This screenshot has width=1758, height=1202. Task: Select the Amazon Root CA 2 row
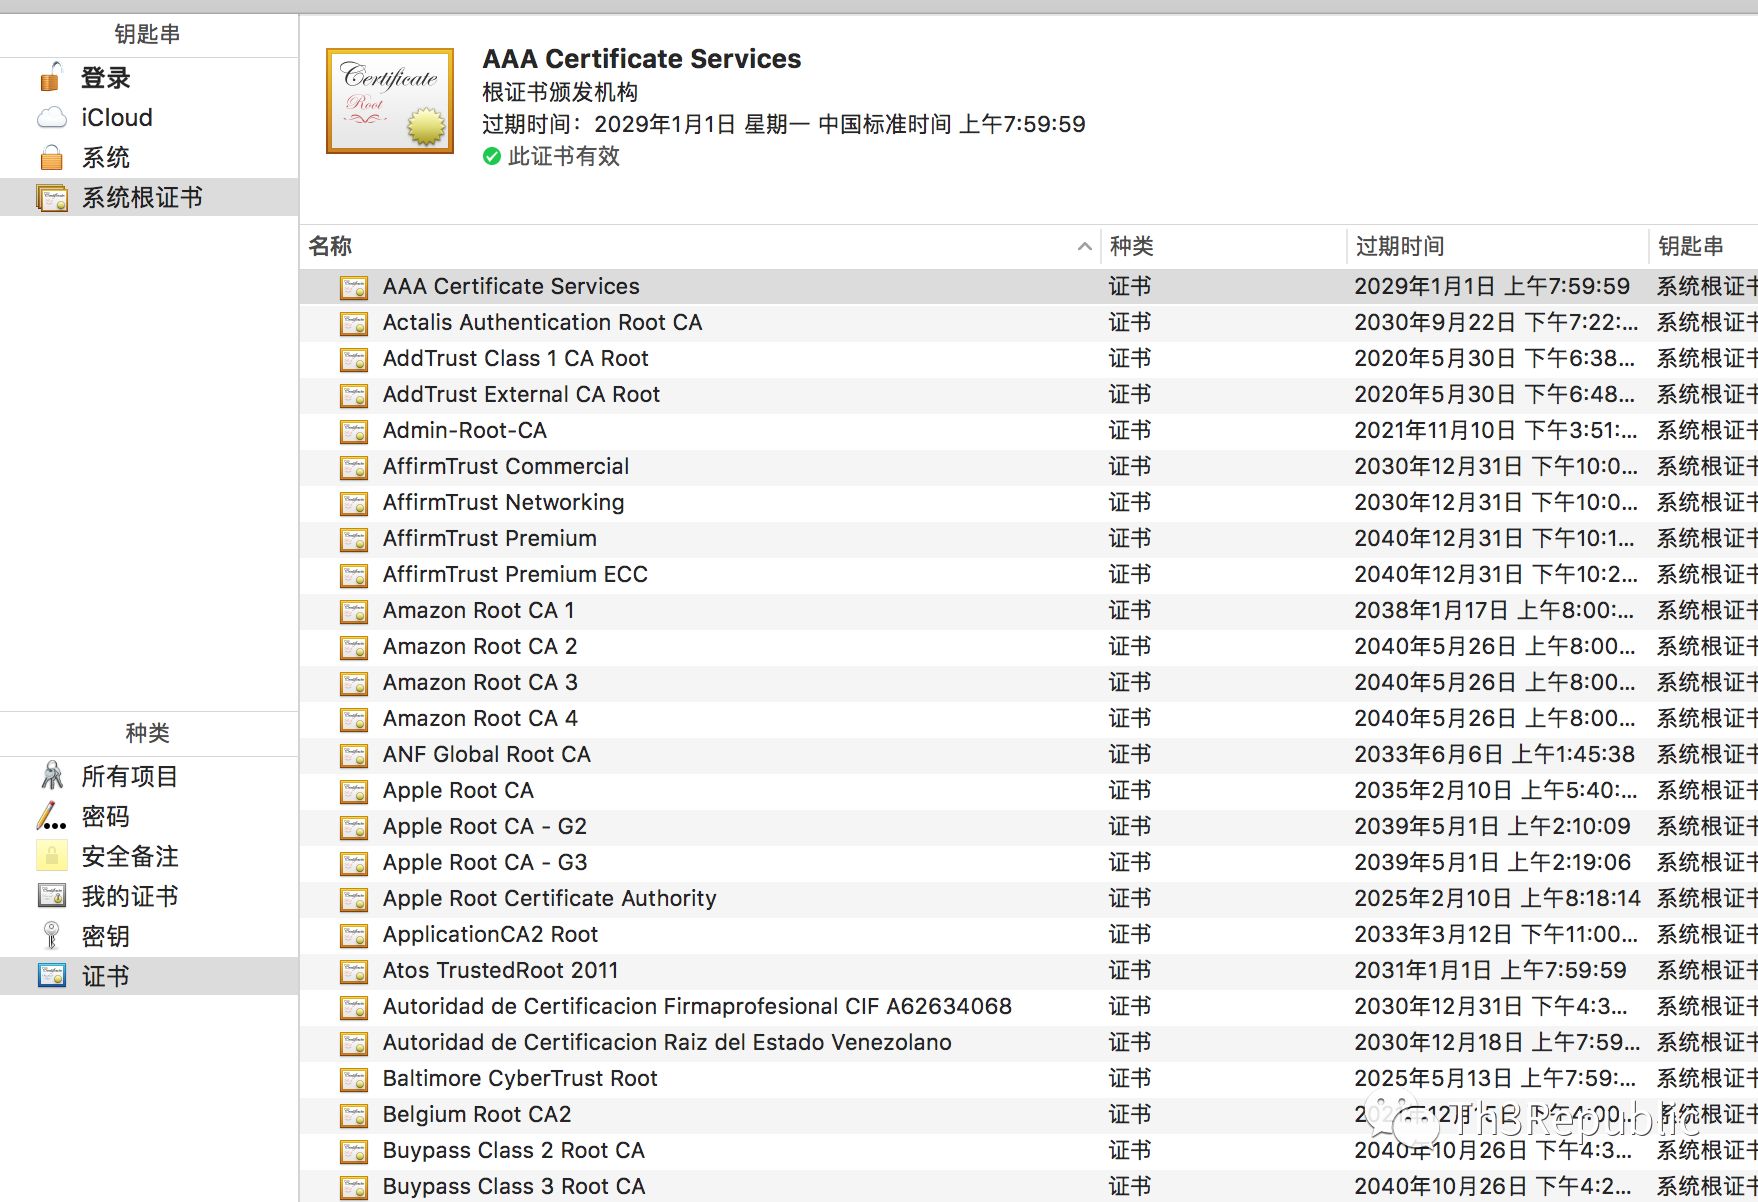1028,647
